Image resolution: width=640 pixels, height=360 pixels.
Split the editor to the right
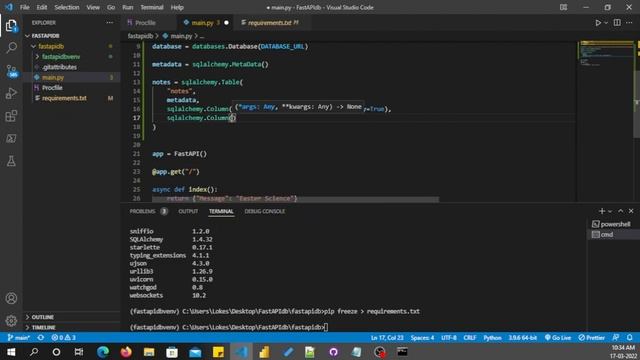[617, 23]
